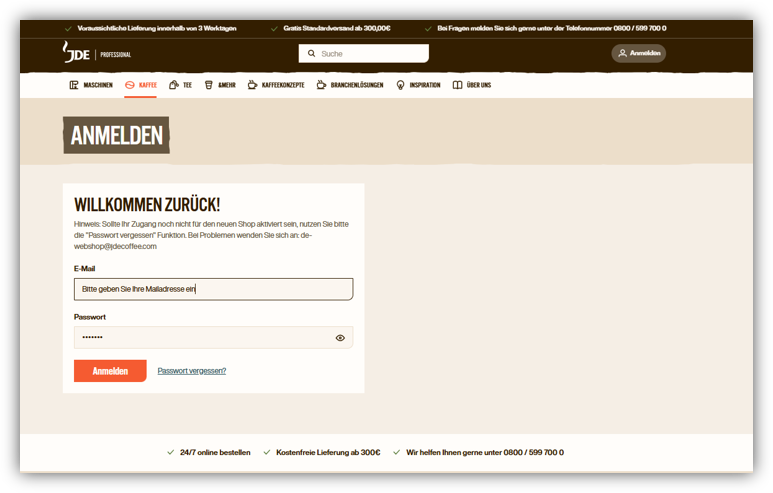
Task: Open the Anmelden account button in header
Action: [x=638, y=53]
